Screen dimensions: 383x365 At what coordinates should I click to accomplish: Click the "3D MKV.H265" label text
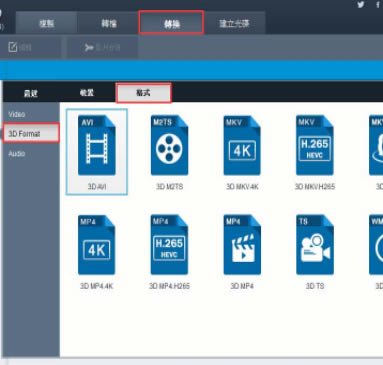point(315,187)
